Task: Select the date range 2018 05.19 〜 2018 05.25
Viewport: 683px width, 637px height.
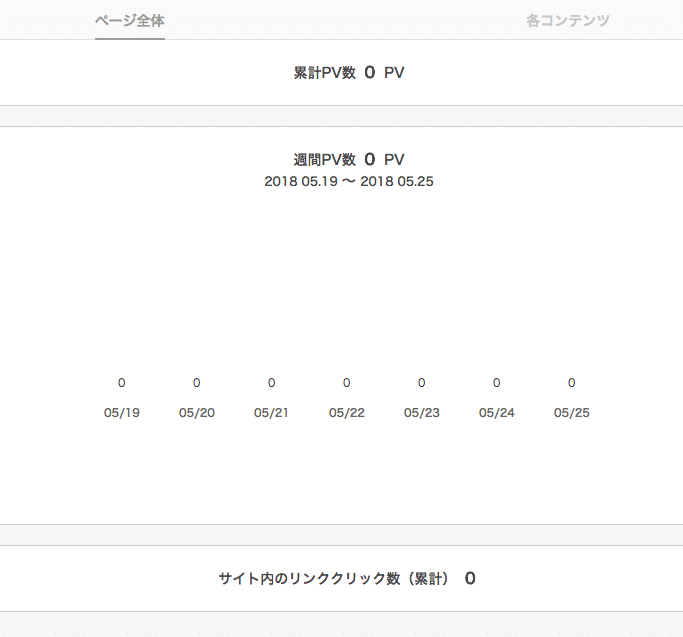Action: point(349,181)
